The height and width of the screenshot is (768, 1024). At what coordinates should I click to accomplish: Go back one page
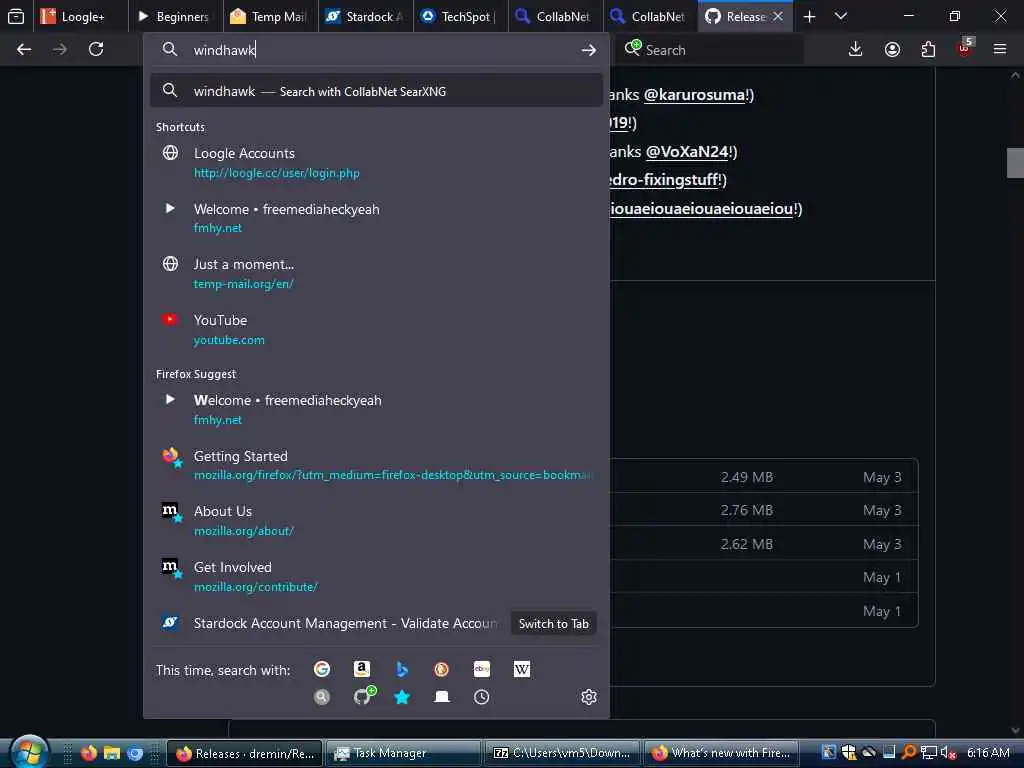(x=24, y=50)
